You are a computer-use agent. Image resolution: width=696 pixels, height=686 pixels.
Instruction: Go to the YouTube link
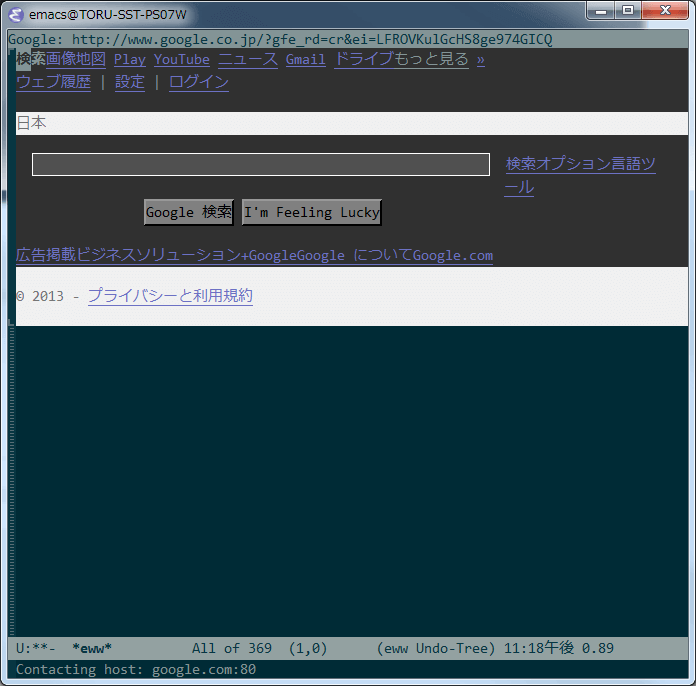click(x=182, y=60)
